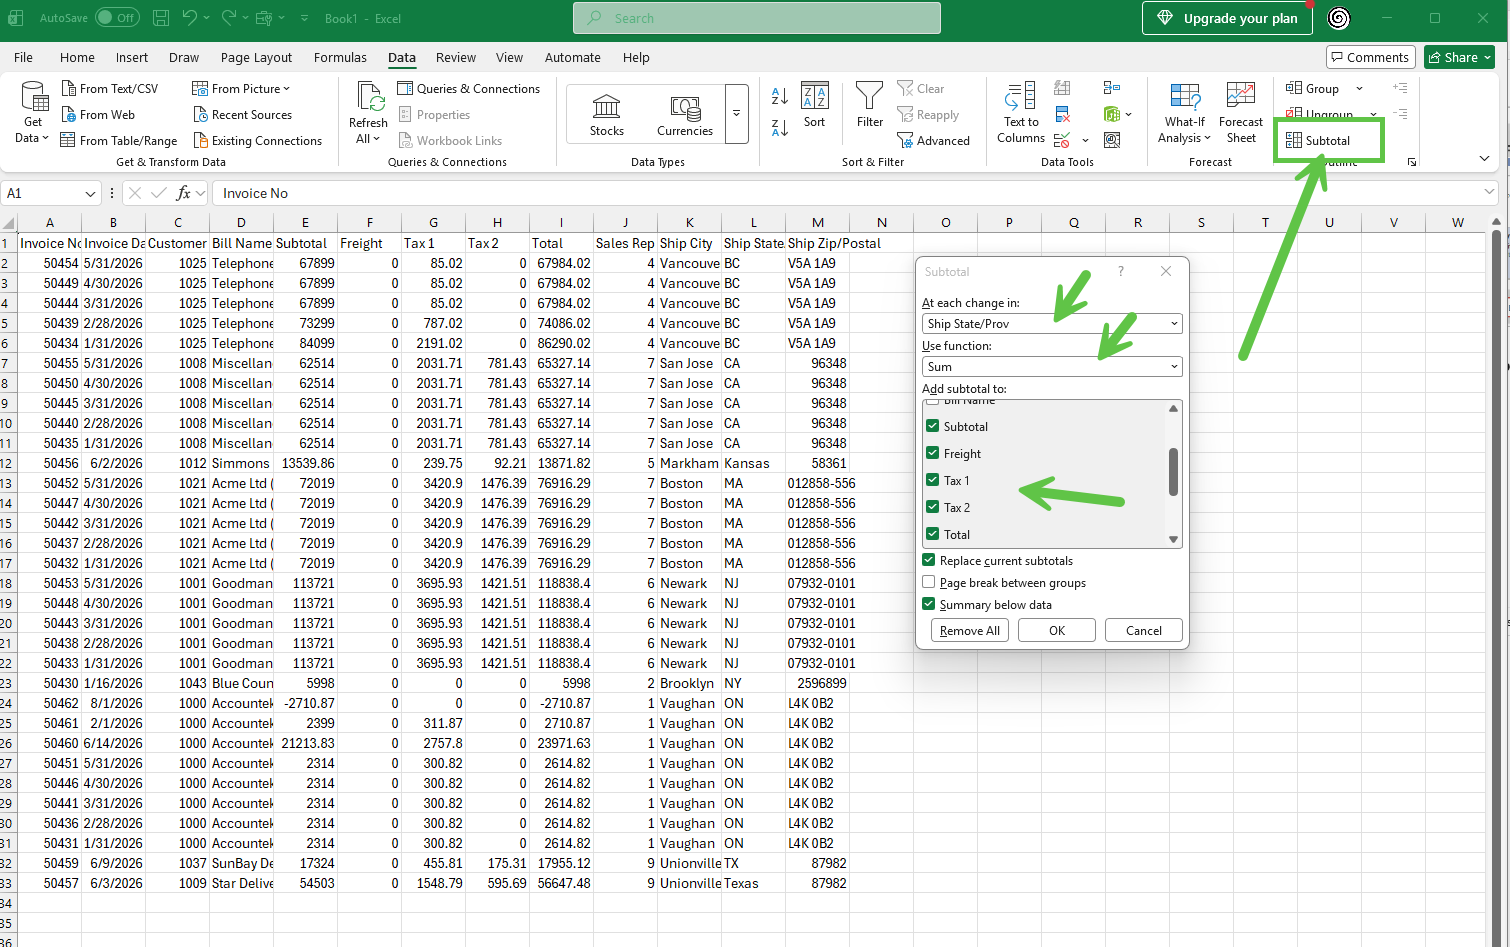This screenshot has height=947, width=1510.
Task: Collapse the ribbon chevron
Action: [1485, 158]
